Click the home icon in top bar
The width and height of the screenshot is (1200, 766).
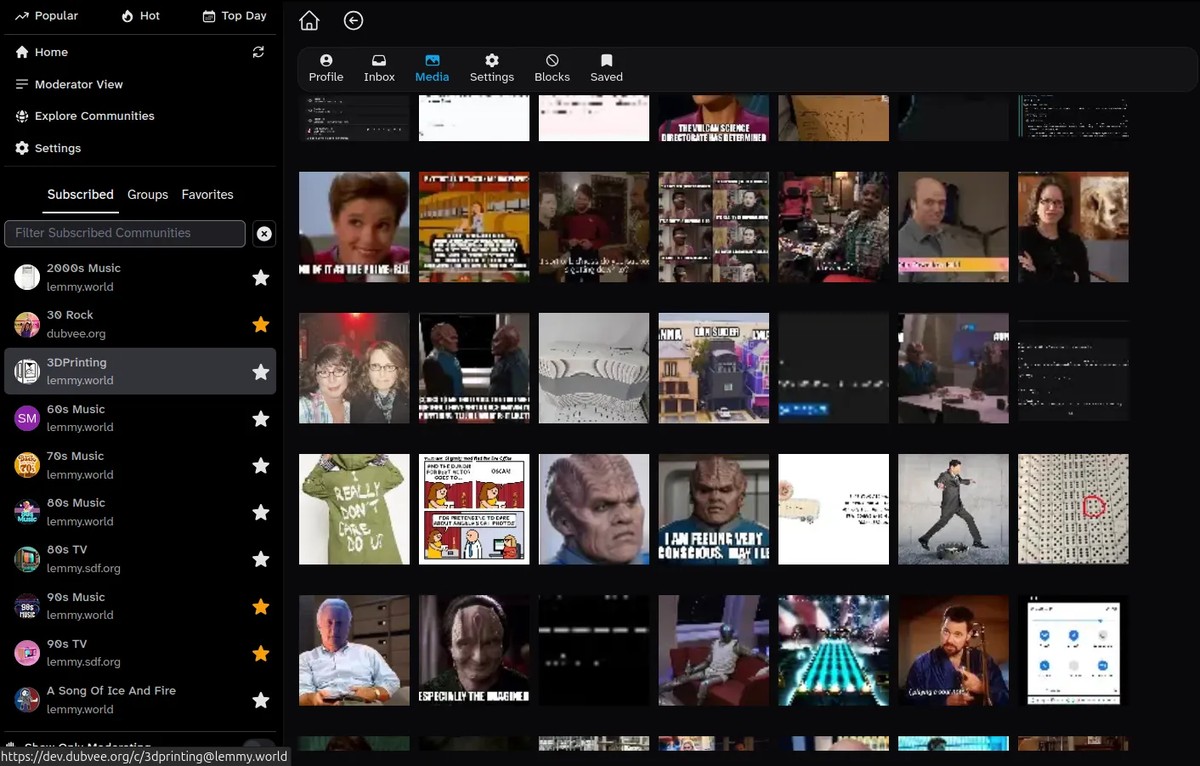309,21
